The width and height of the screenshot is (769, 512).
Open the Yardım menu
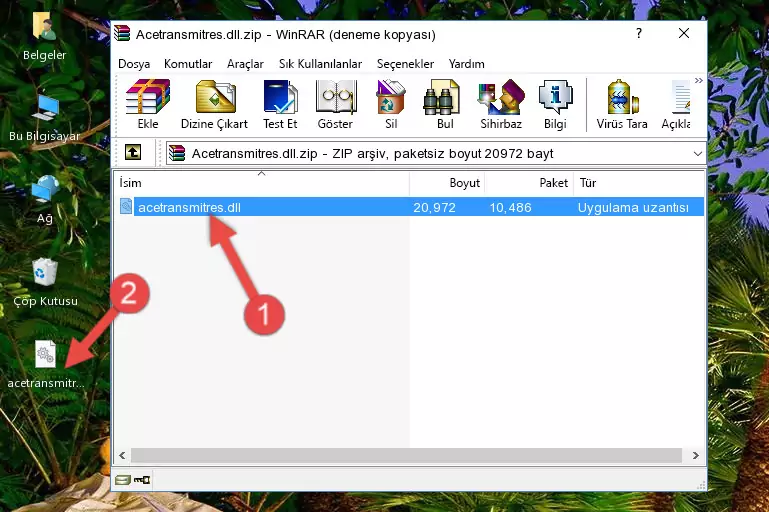pyautogui.click(x=466, y=64)
